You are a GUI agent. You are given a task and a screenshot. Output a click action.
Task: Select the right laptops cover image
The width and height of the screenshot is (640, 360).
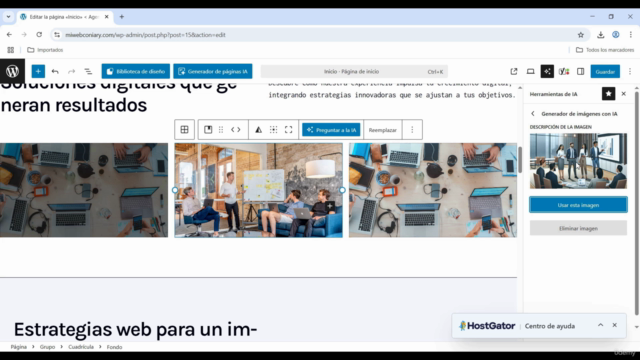433,190
